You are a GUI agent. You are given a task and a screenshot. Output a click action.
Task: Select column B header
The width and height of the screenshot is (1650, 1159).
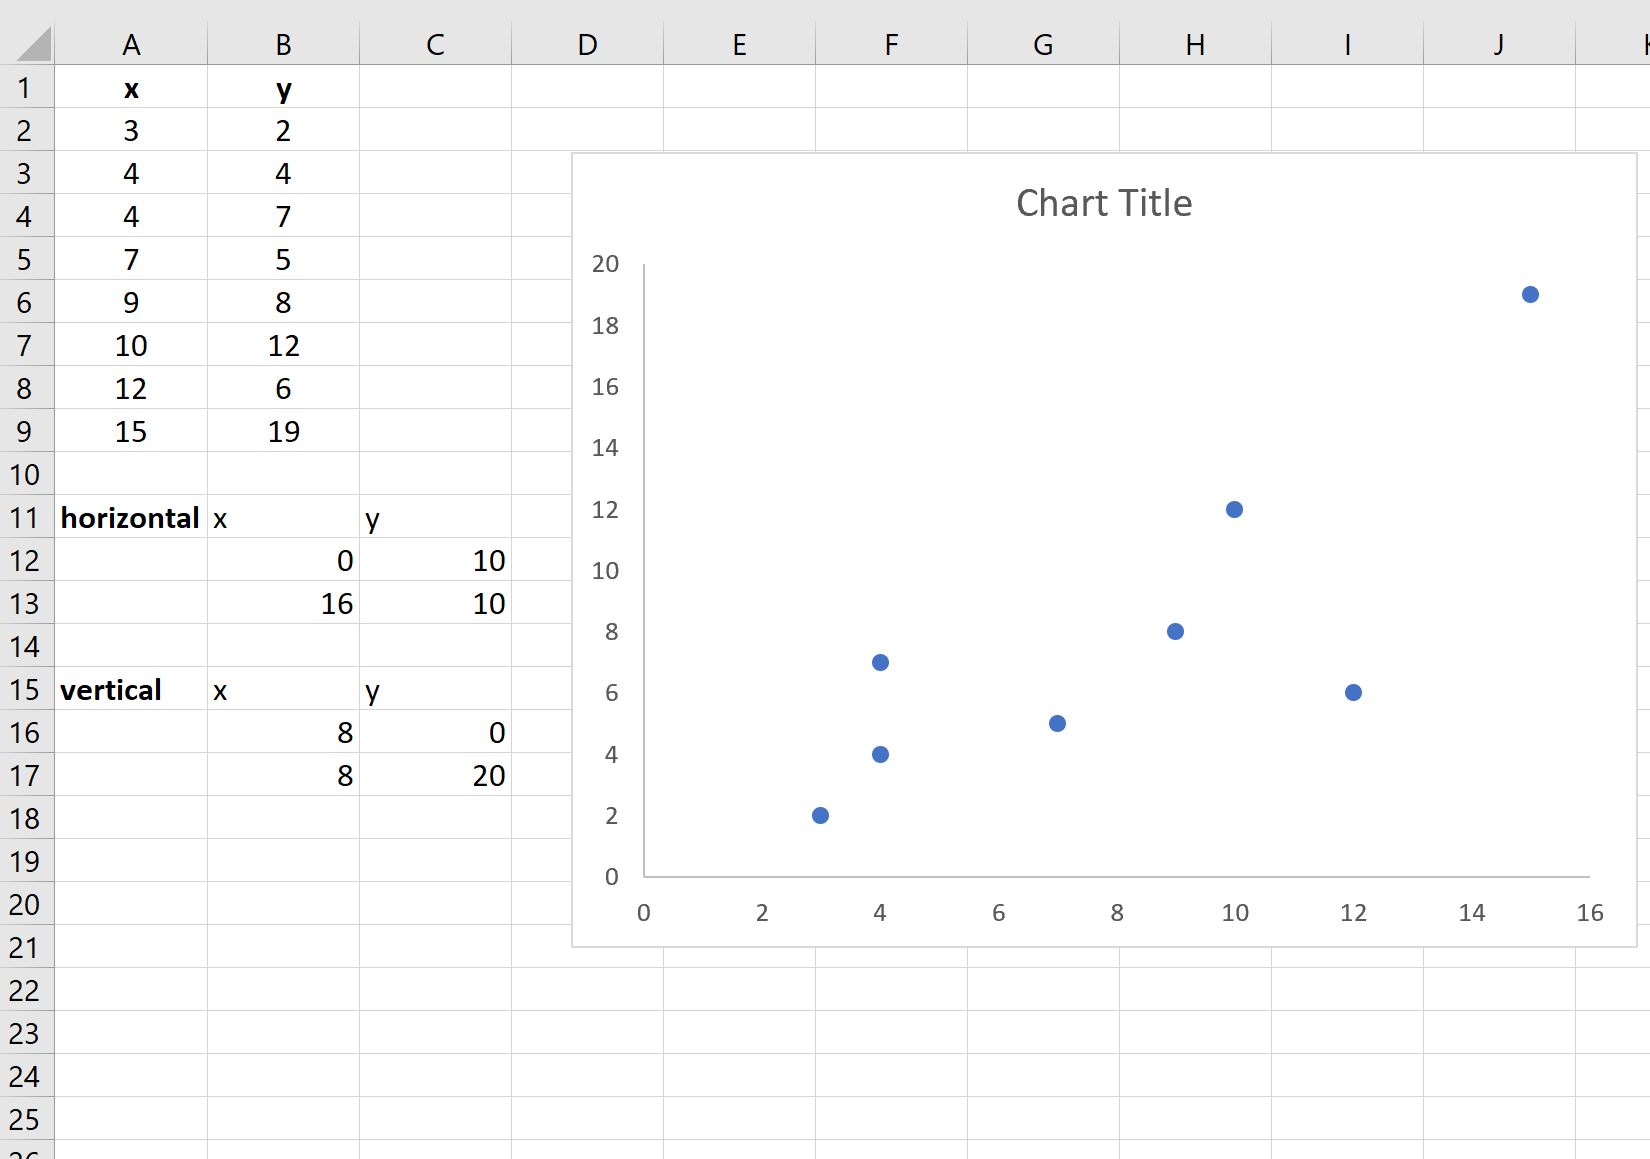(x=283, y=44)
